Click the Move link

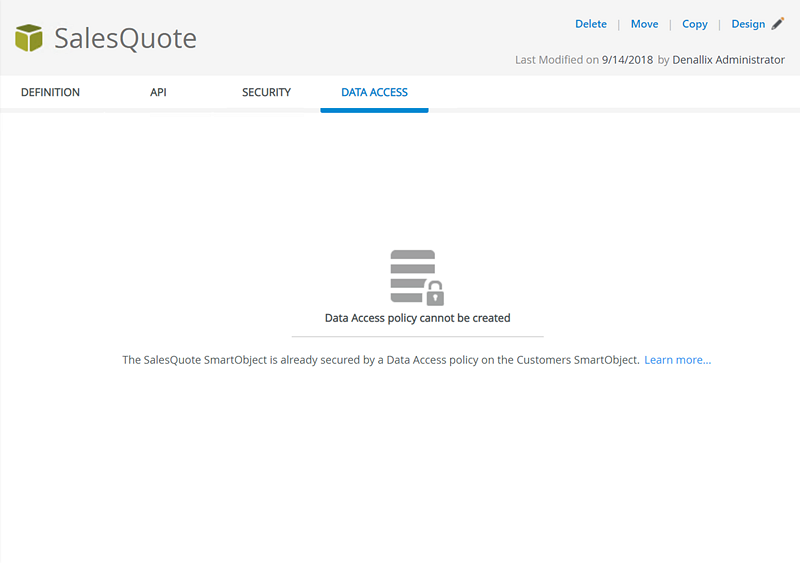pos(644,24)
